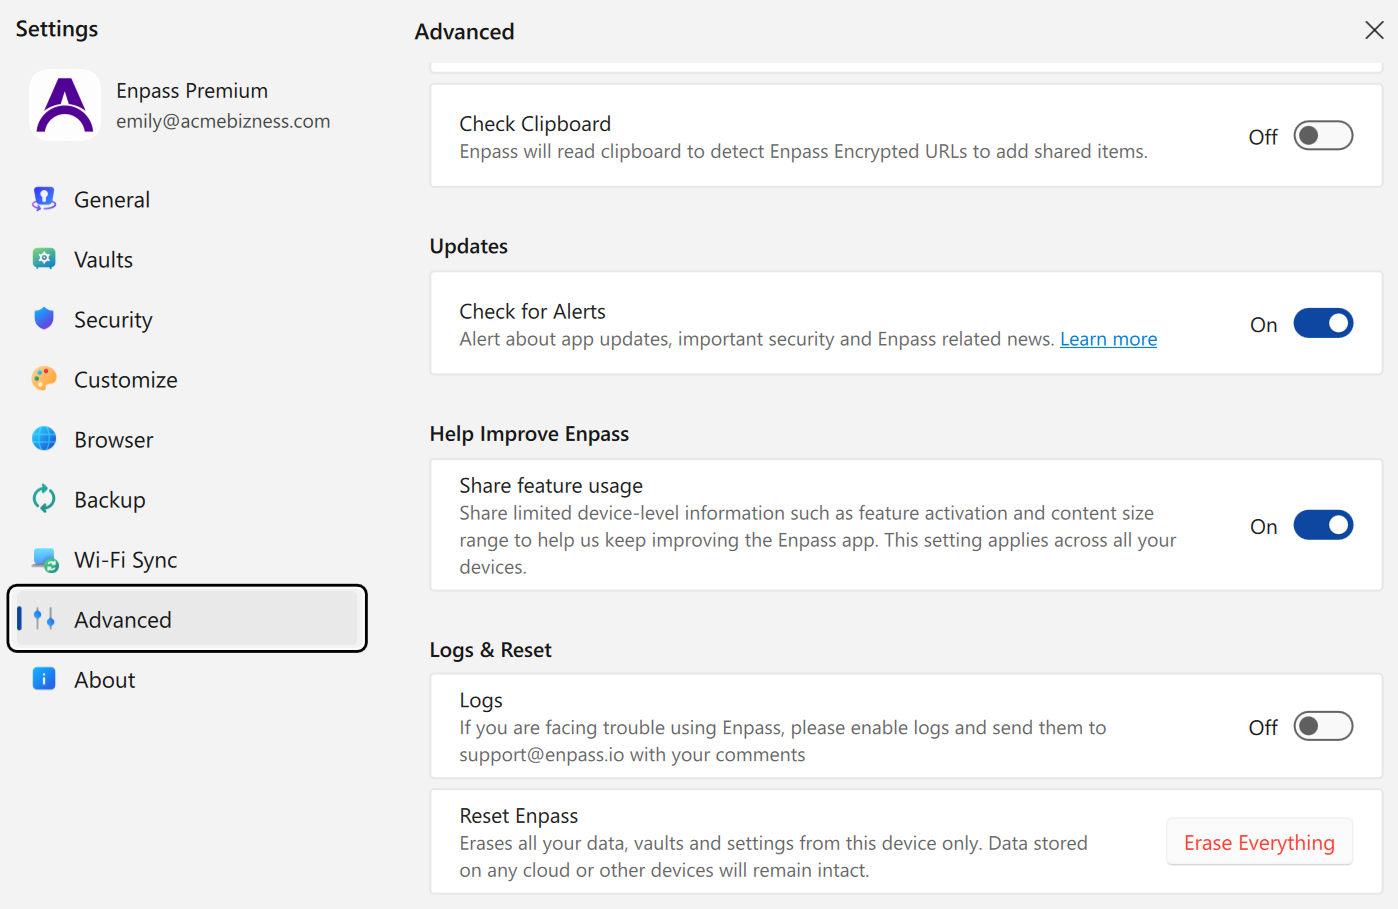This screenshot has height=909, width=1398.
Task: Click the On label beside Check for Alerts
Action: click(x=1264, y=325)
